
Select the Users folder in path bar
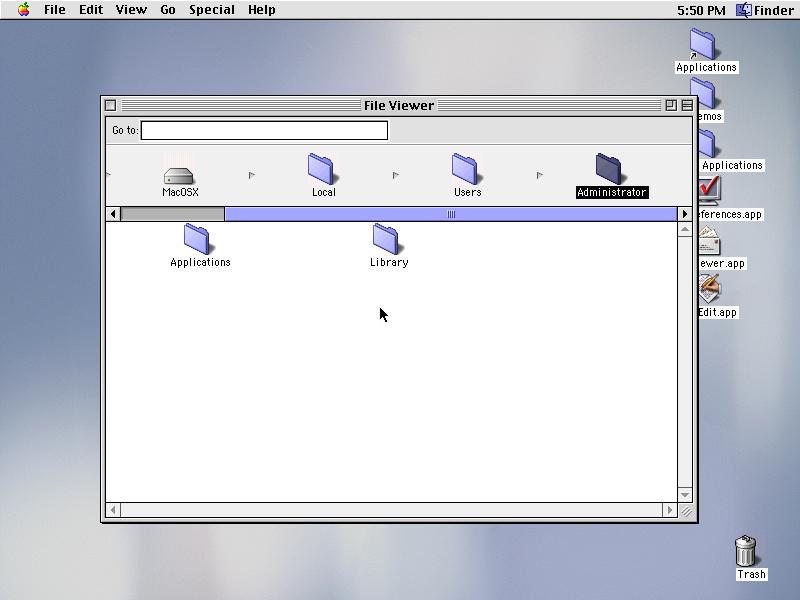tap(466, 169)
